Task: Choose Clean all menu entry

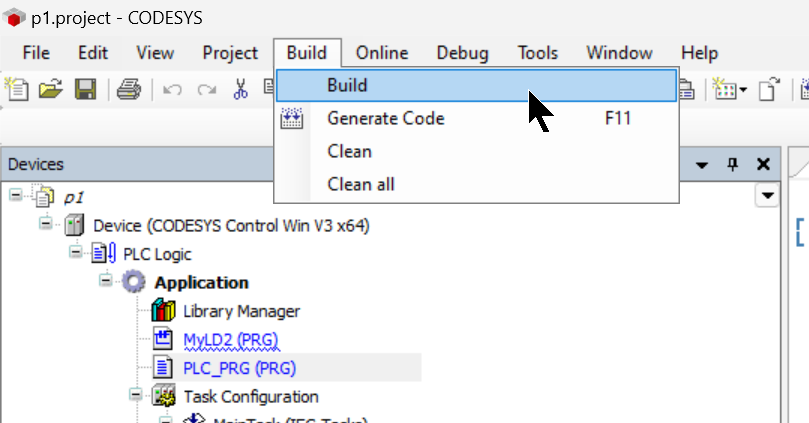Action: (476, 185)
